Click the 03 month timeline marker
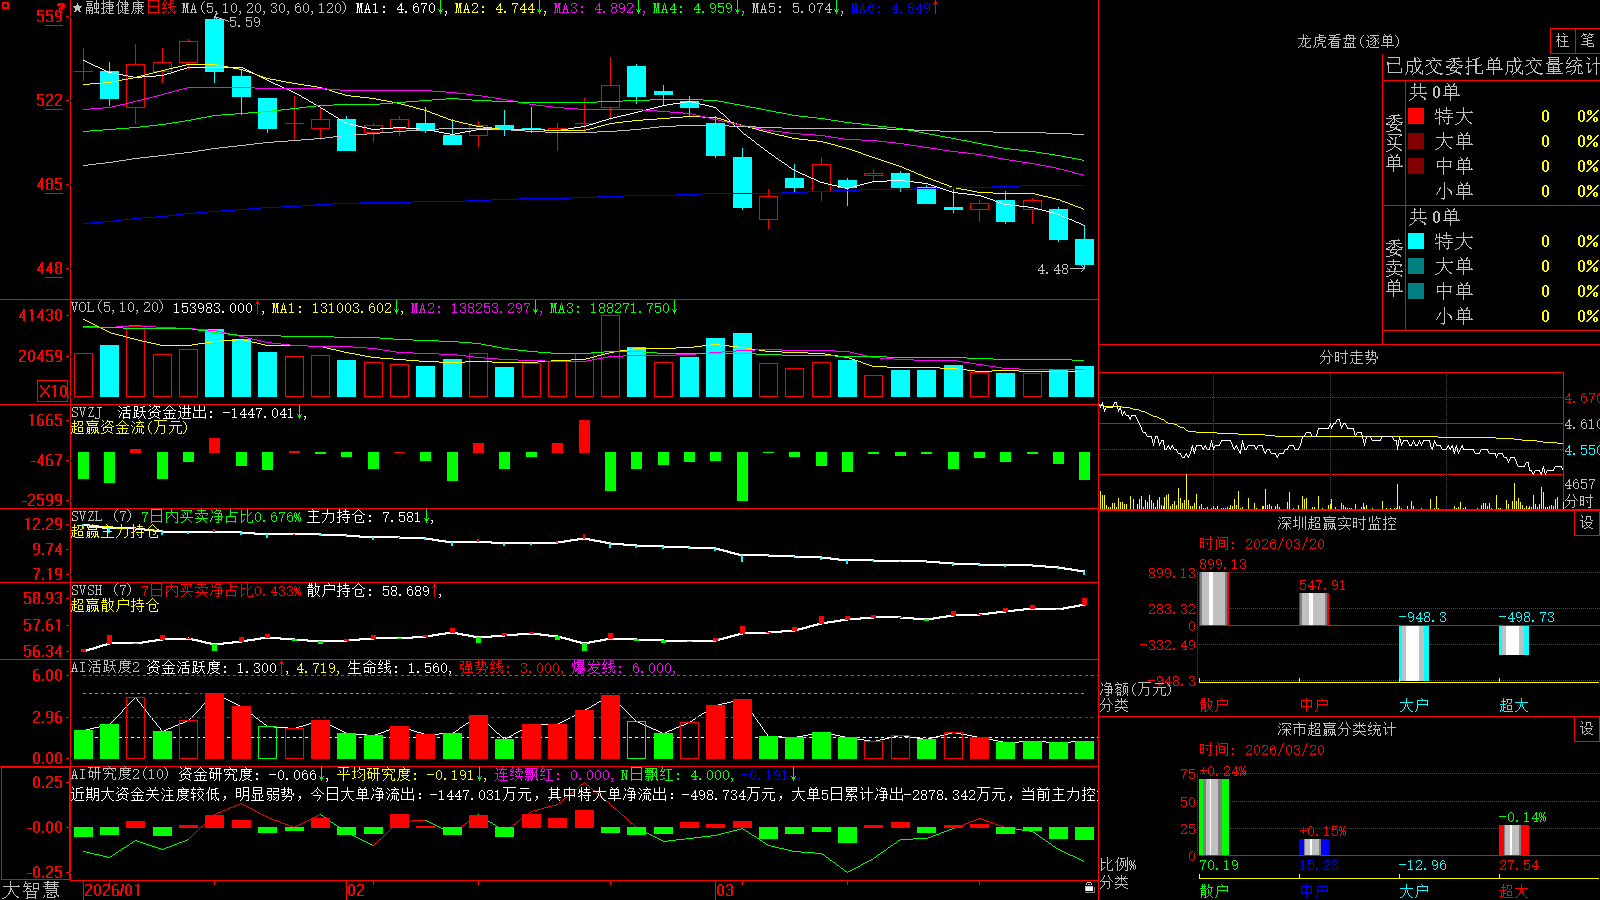 click(x=725, y=890)
